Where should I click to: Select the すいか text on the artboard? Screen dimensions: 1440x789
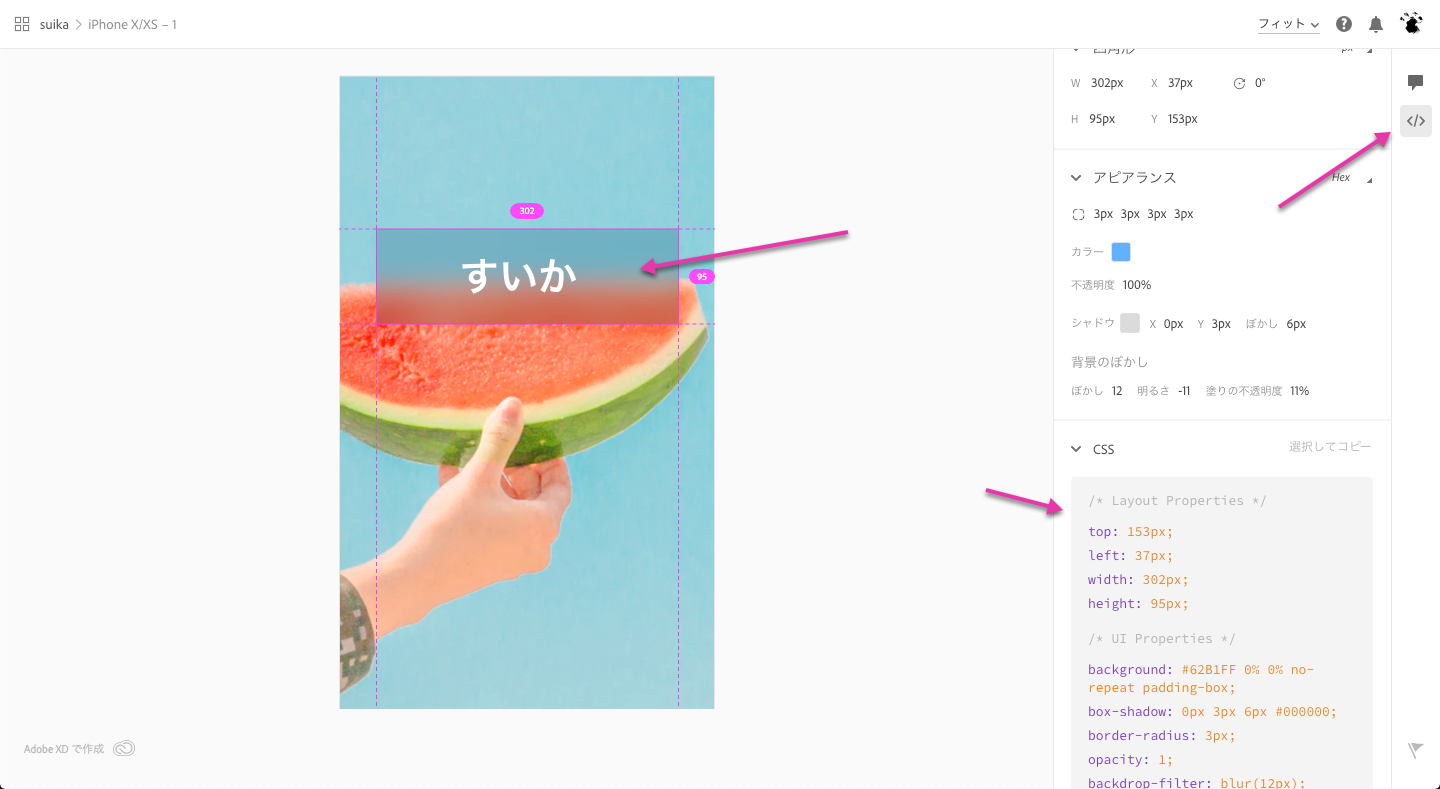click(520, 275)
